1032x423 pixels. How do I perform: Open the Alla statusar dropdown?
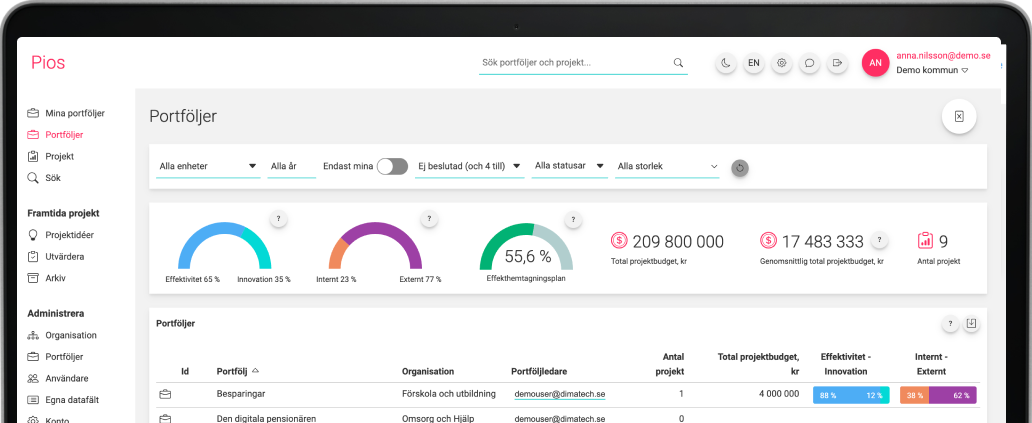(x=570, y=166)
